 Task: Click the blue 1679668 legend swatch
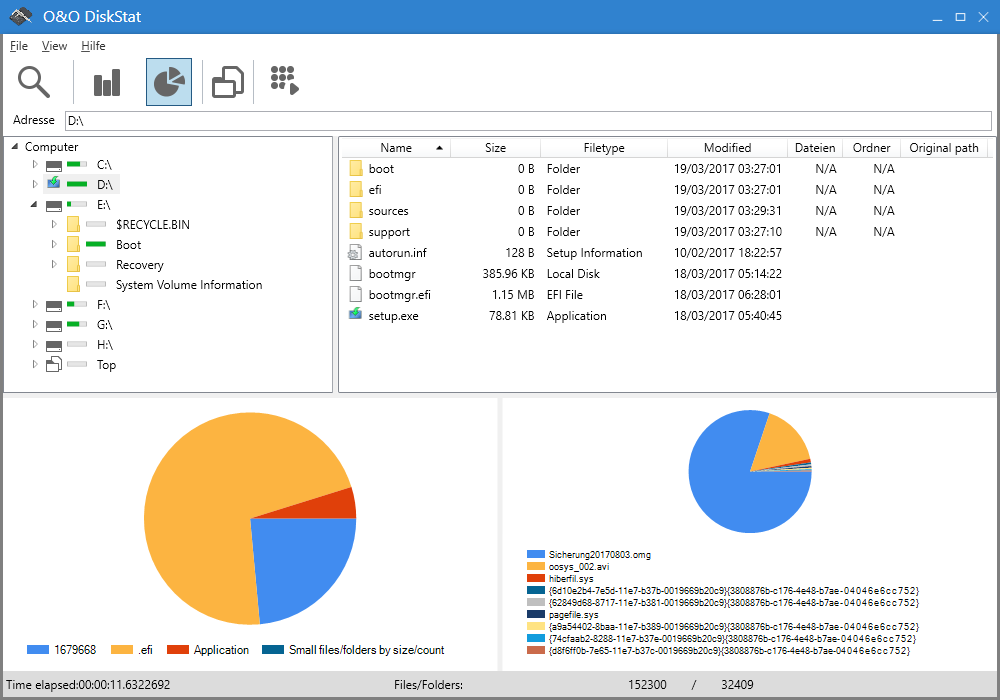(38, 650)
